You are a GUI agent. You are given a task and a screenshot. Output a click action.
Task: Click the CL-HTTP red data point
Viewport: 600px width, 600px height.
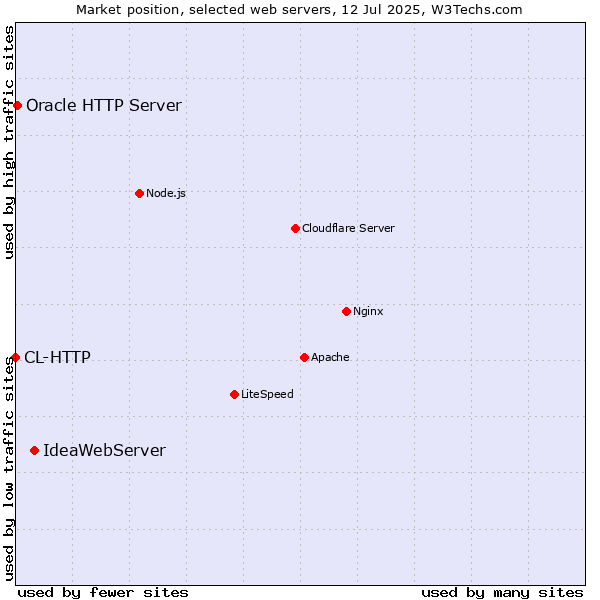(16, 357)
